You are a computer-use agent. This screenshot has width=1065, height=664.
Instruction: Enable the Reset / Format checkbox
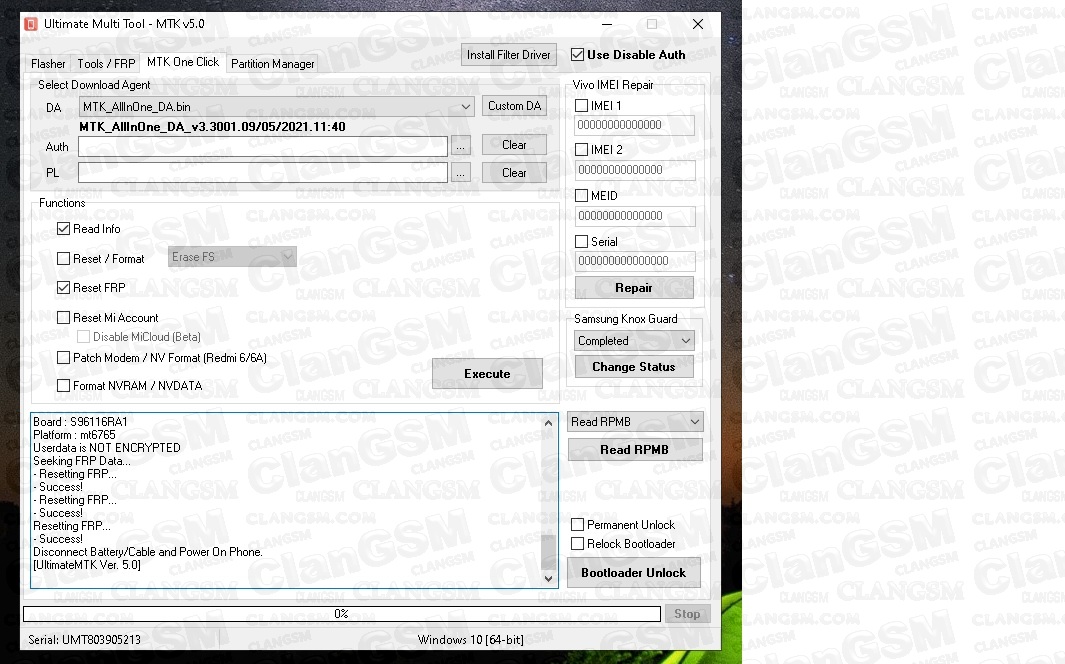click(64, 259)
